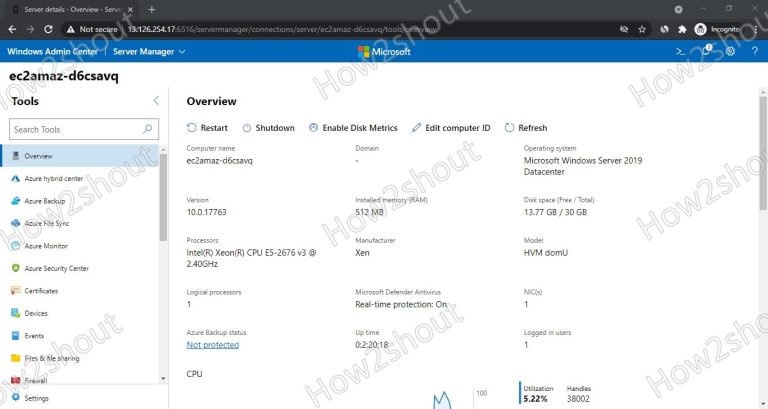
Task: Click the Not secure warning indicator
Action: (x=92, y=29)
